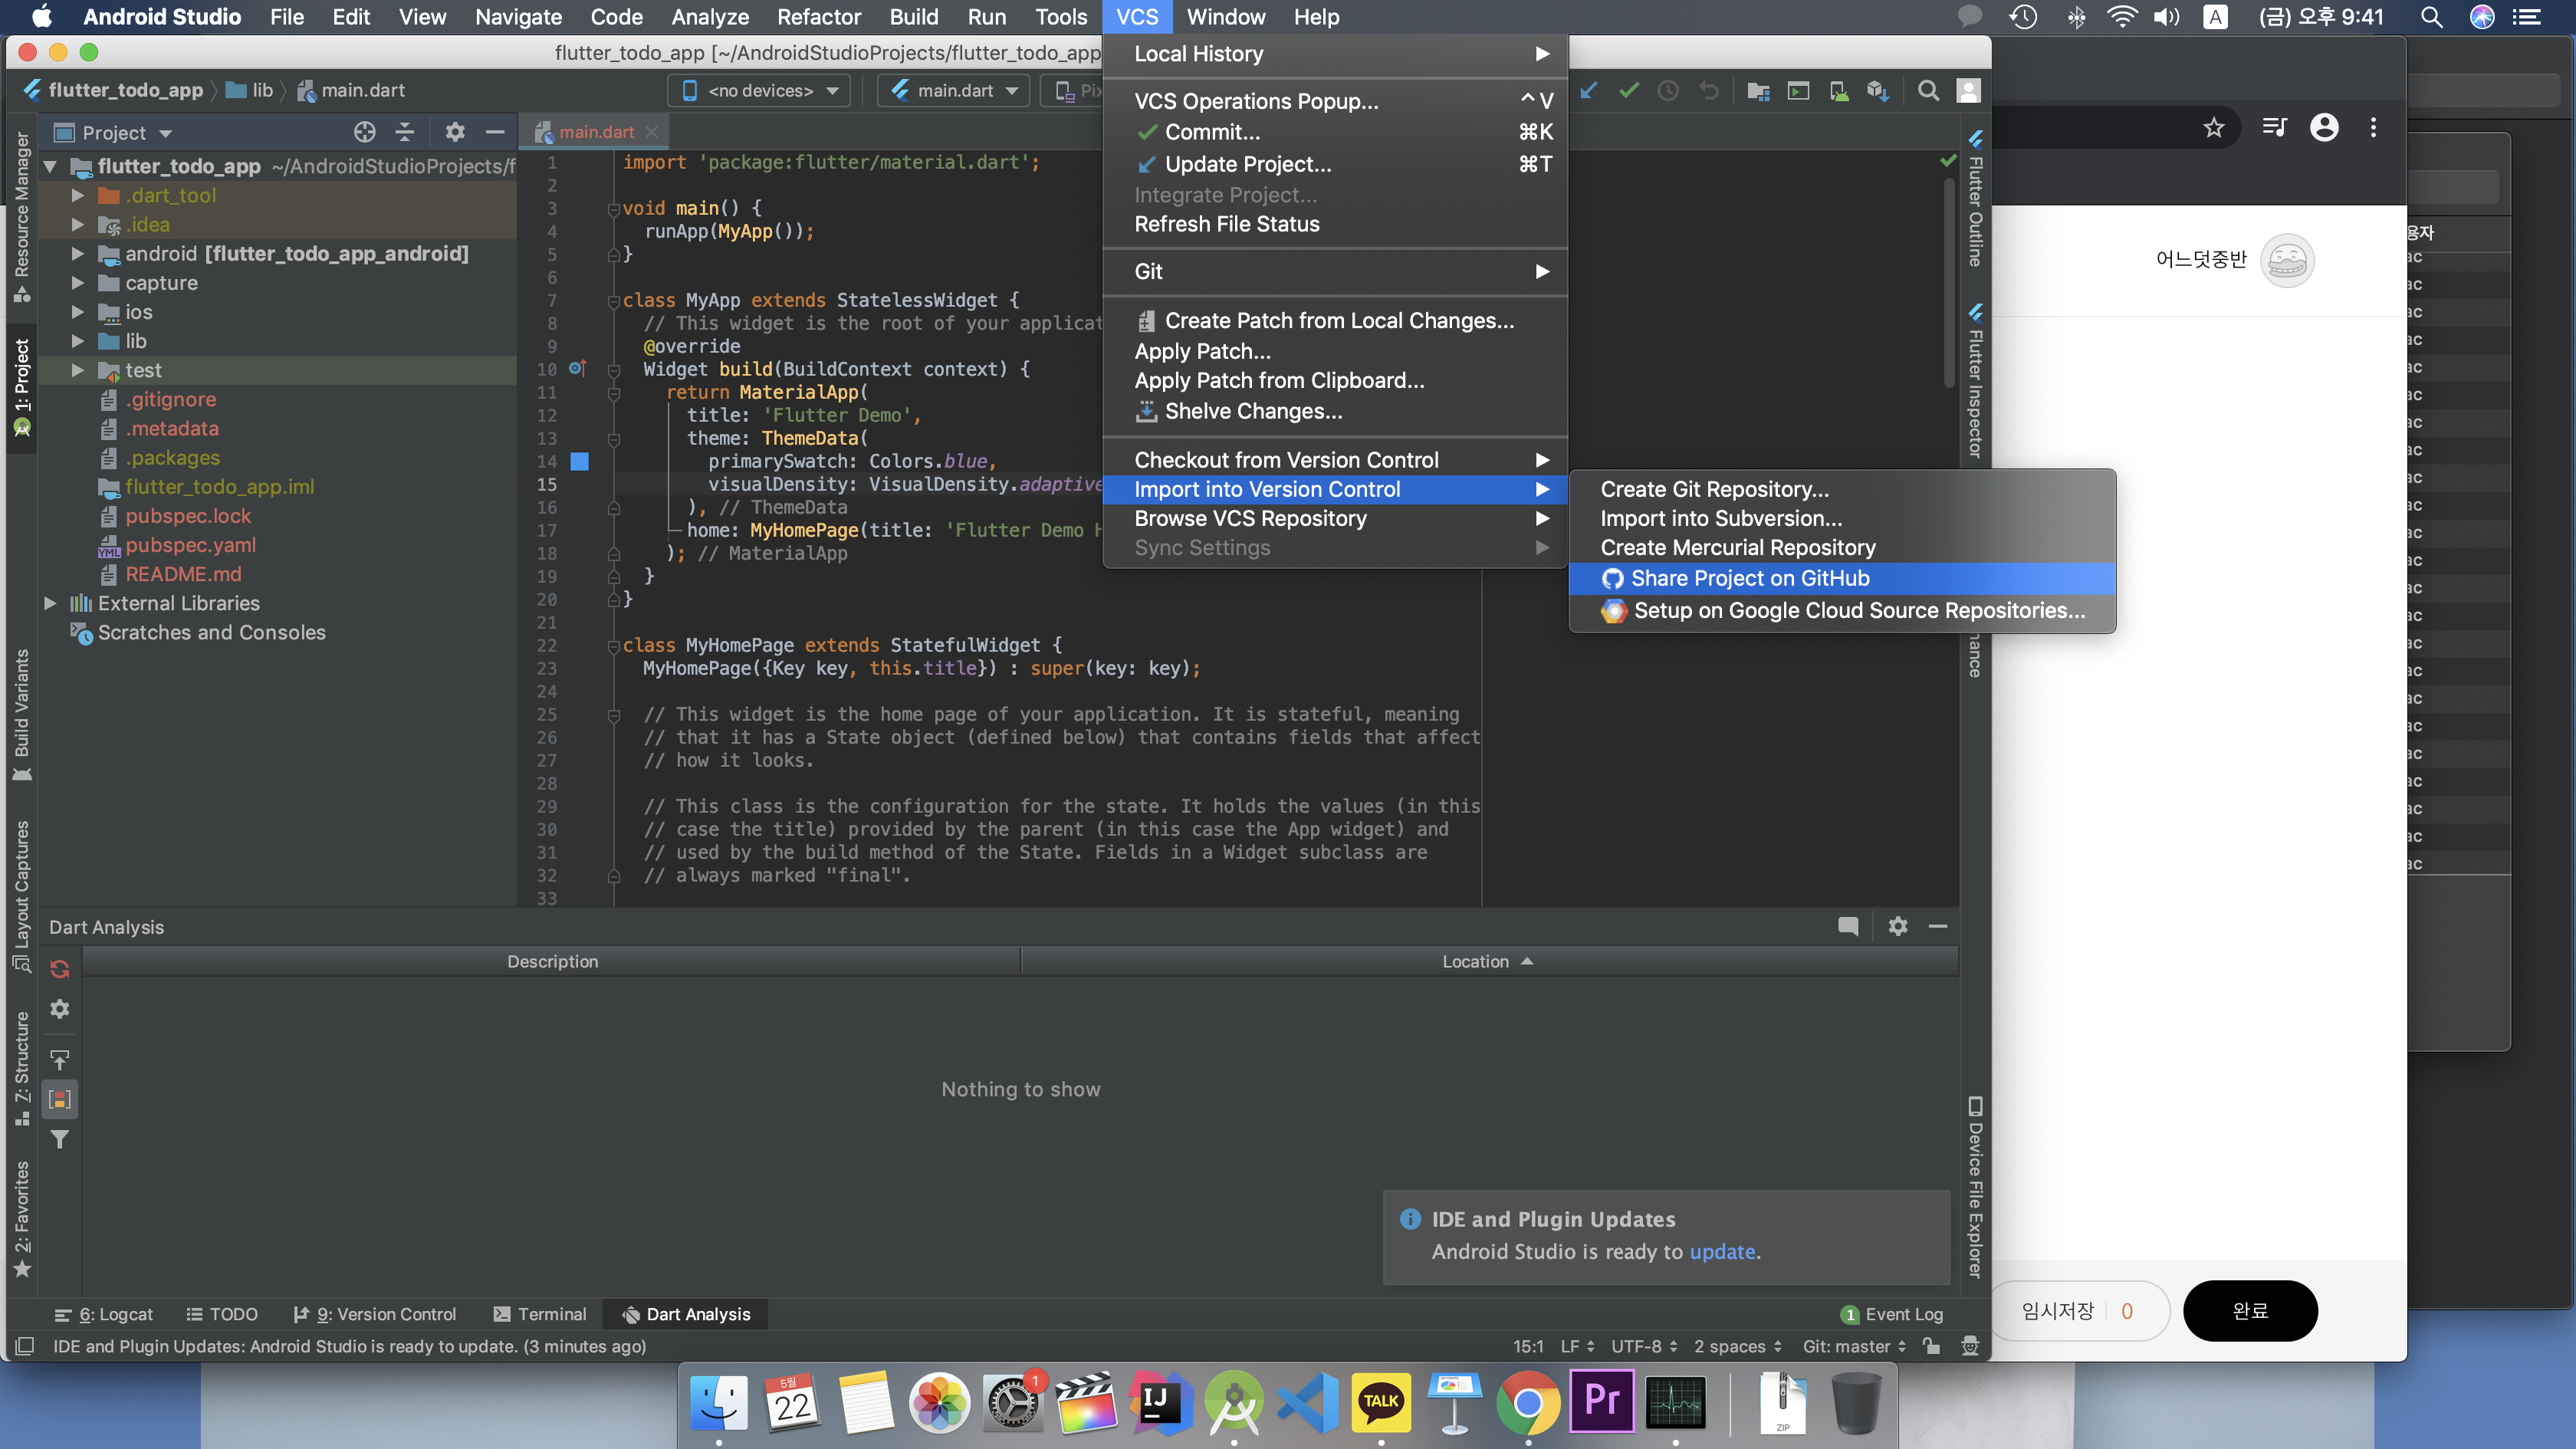Open the no devices selector dropdown

pyautogui.click(x=760, y=91)
